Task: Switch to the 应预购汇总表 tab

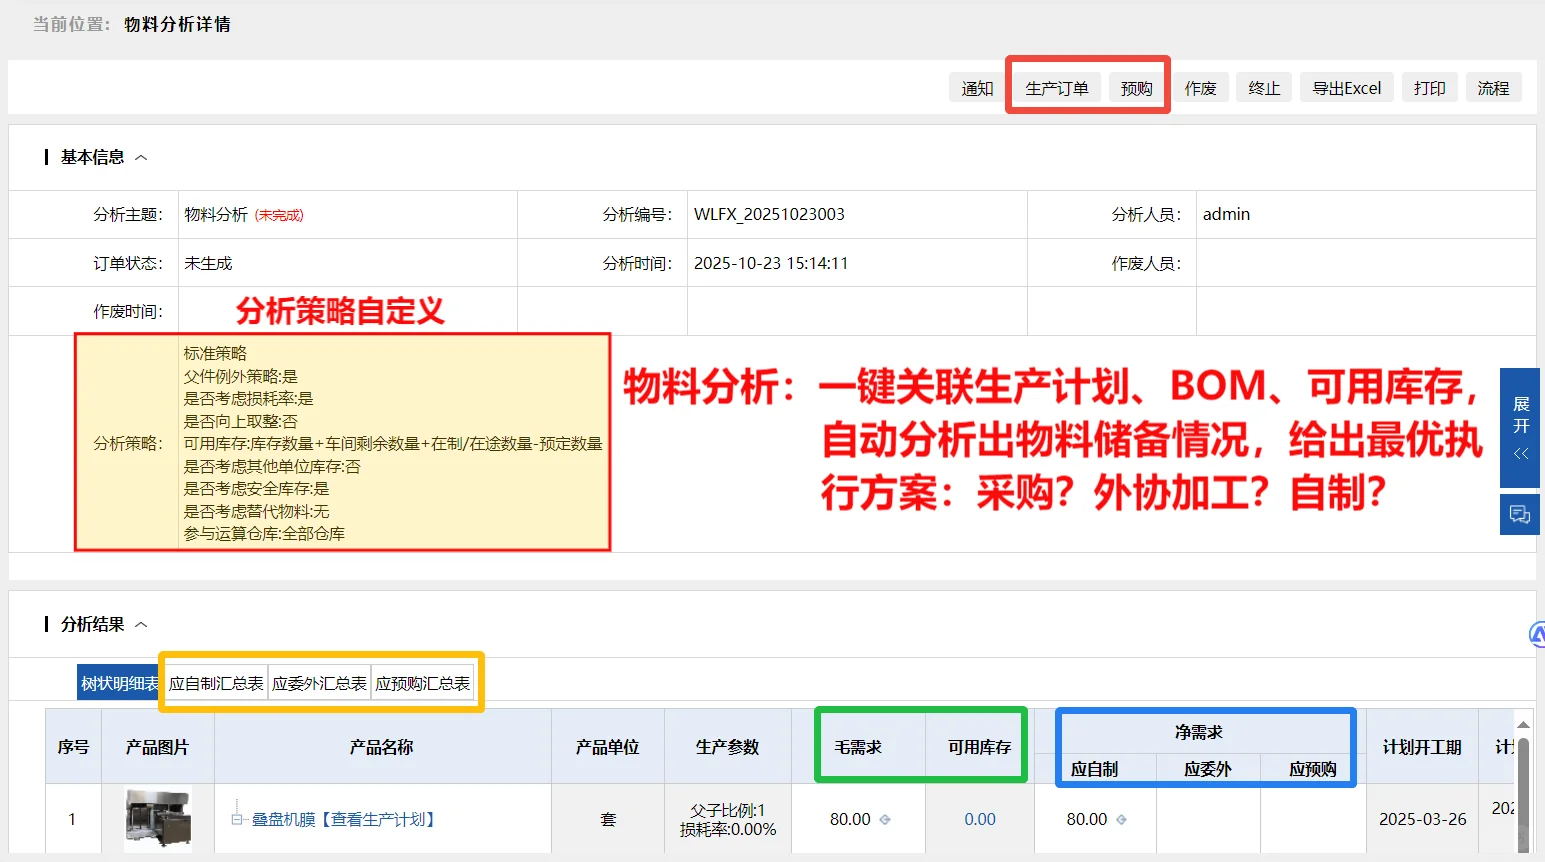Action: tap(423, 682)
